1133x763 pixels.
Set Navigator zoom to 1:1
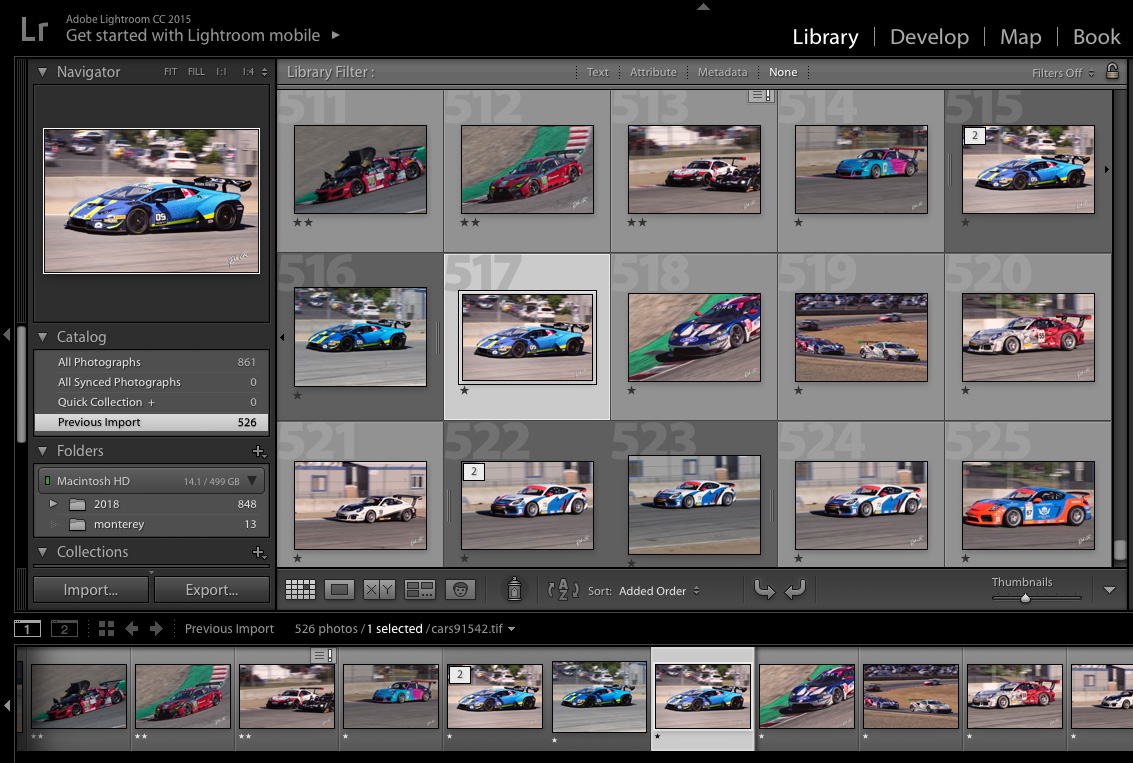(221, 72)
